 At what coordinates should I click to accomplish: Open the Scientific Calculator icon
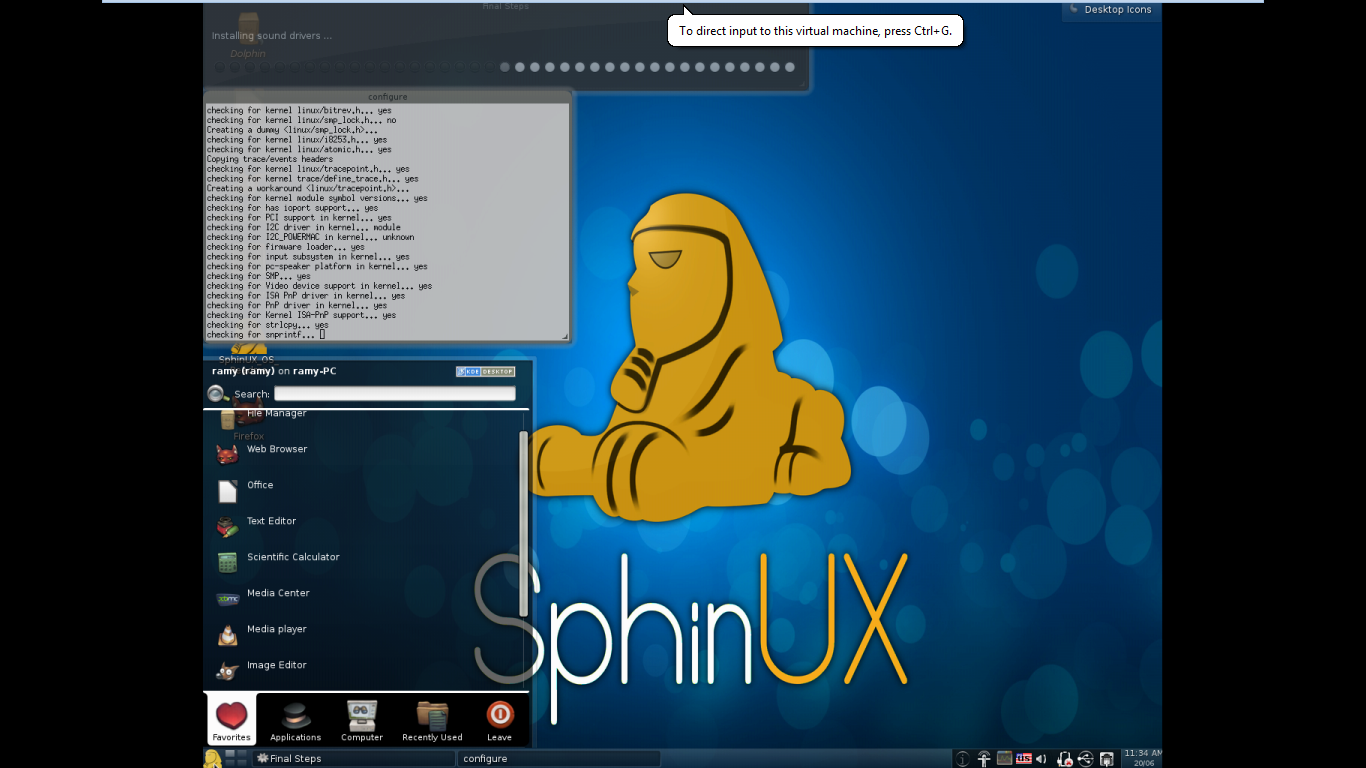pos(227,562)
